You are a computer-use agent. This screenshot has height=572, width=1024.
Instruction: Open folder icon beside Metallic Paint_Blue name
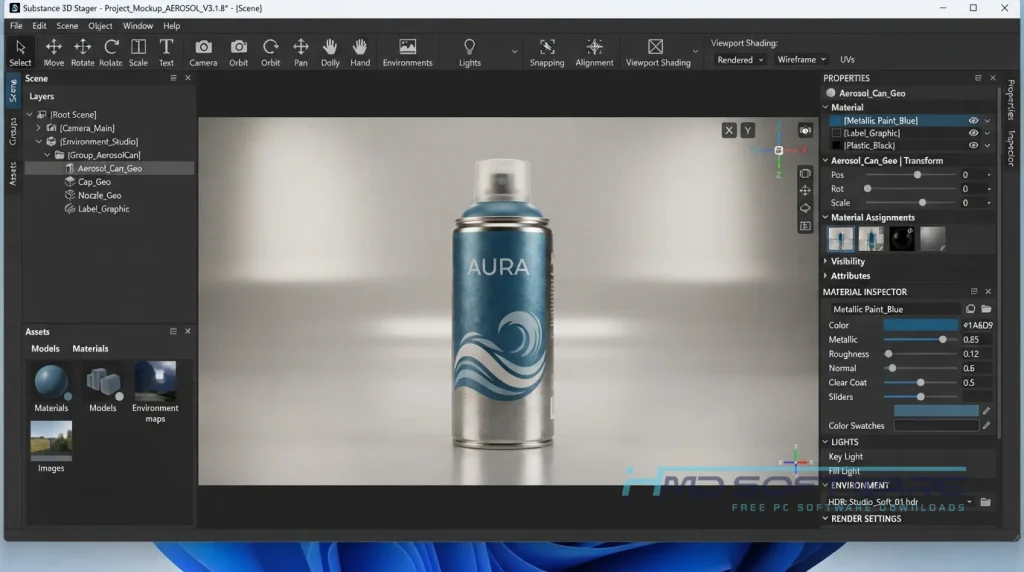(x=986, y=309)
